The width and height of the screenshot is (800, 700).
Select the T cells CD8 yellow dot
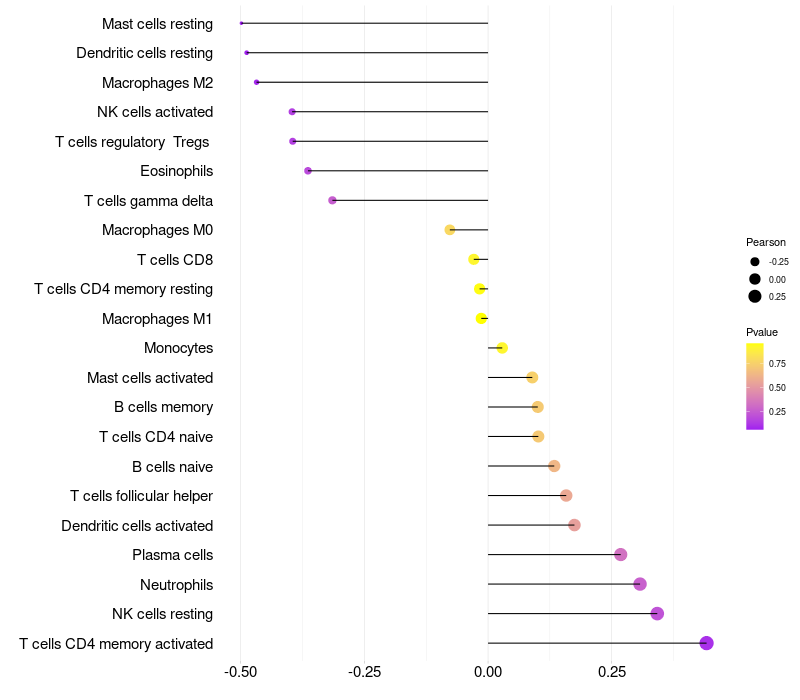tap(473, 260)
